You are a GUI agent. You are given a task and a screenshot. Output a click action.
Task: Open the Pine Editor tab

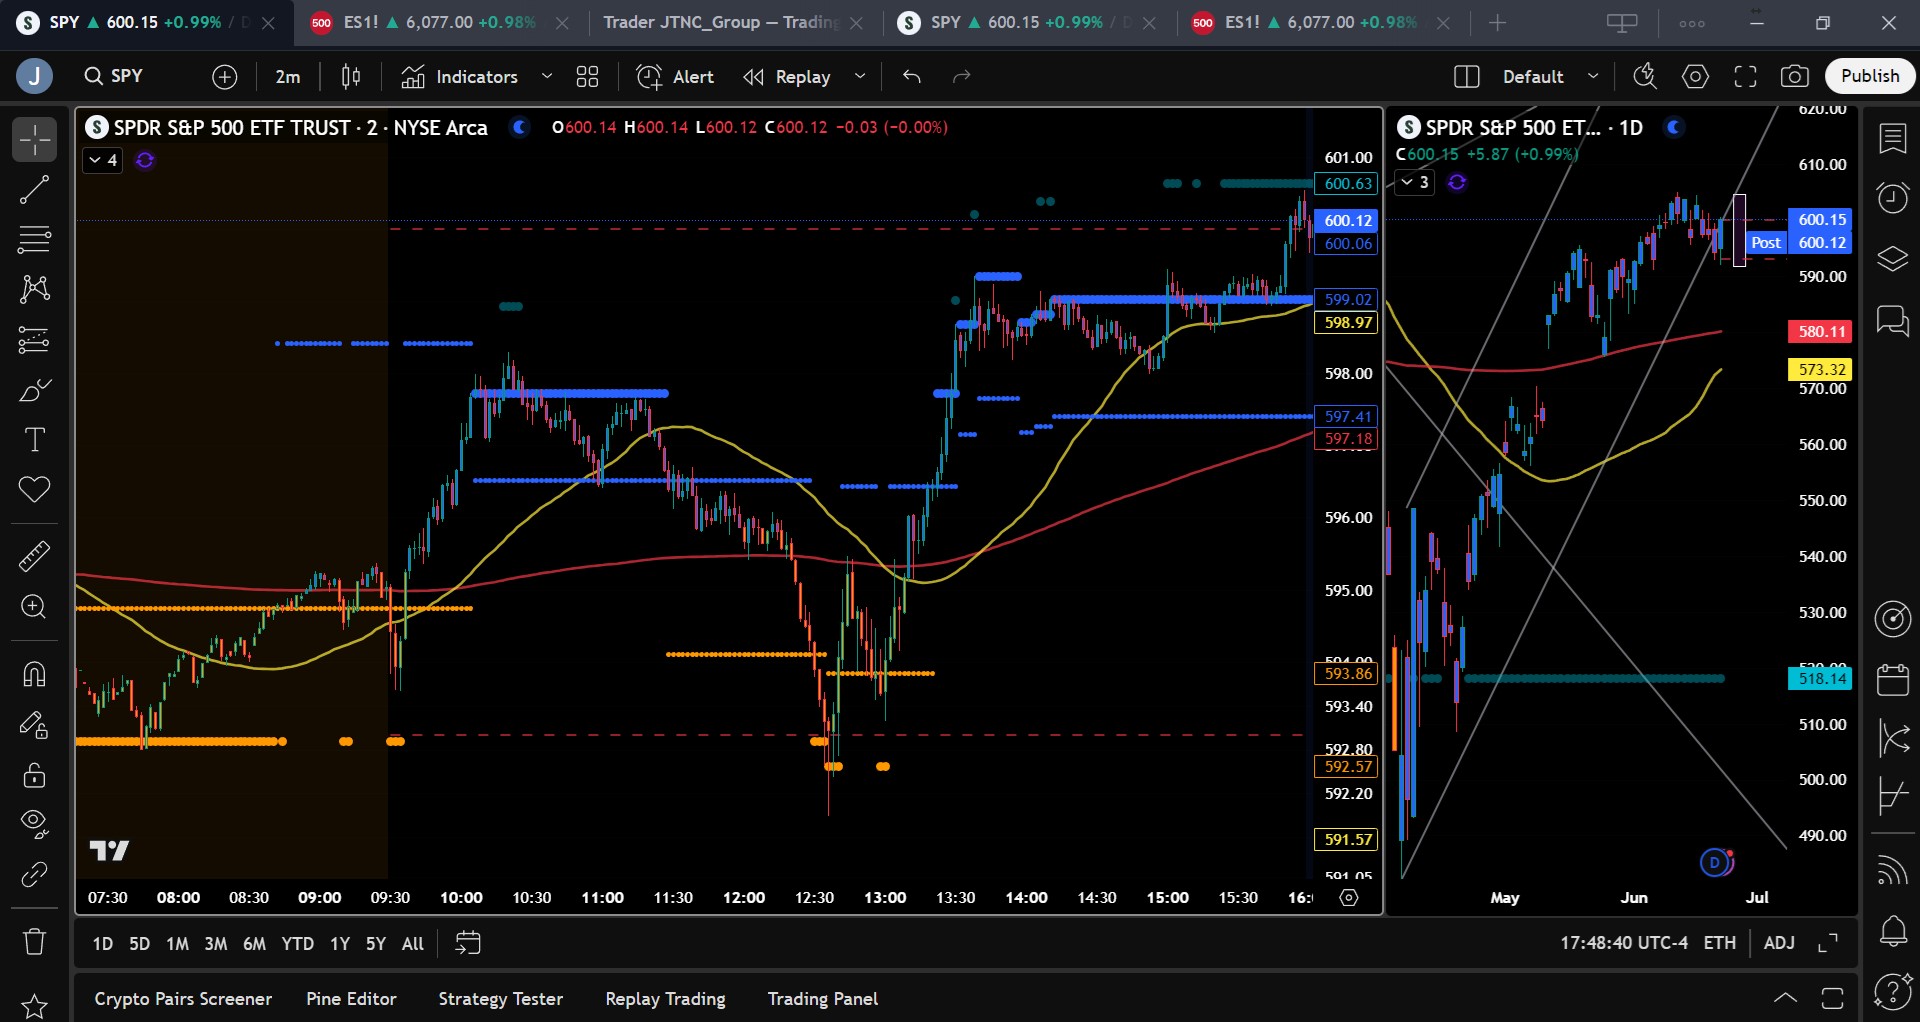pyautogui.click(x=351, y=999)
